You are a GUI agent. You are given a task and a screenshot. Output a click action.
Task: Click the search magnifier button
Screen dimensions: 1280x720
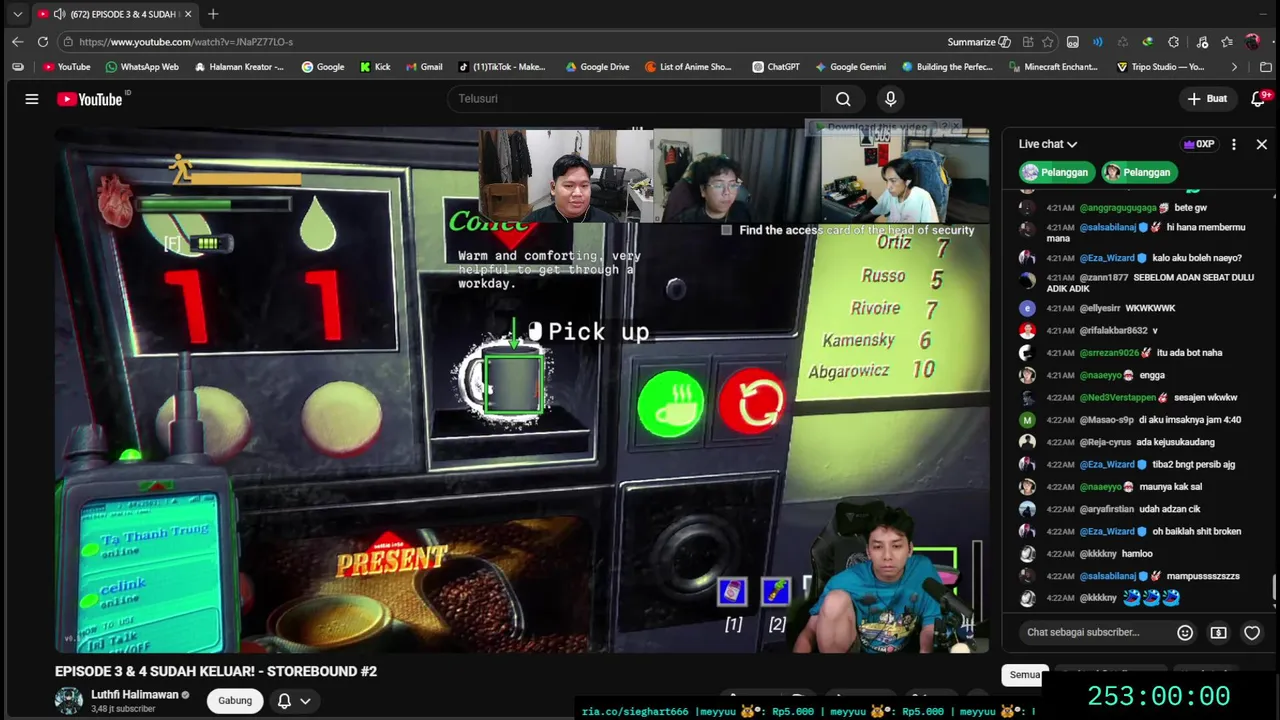(843, 99)
